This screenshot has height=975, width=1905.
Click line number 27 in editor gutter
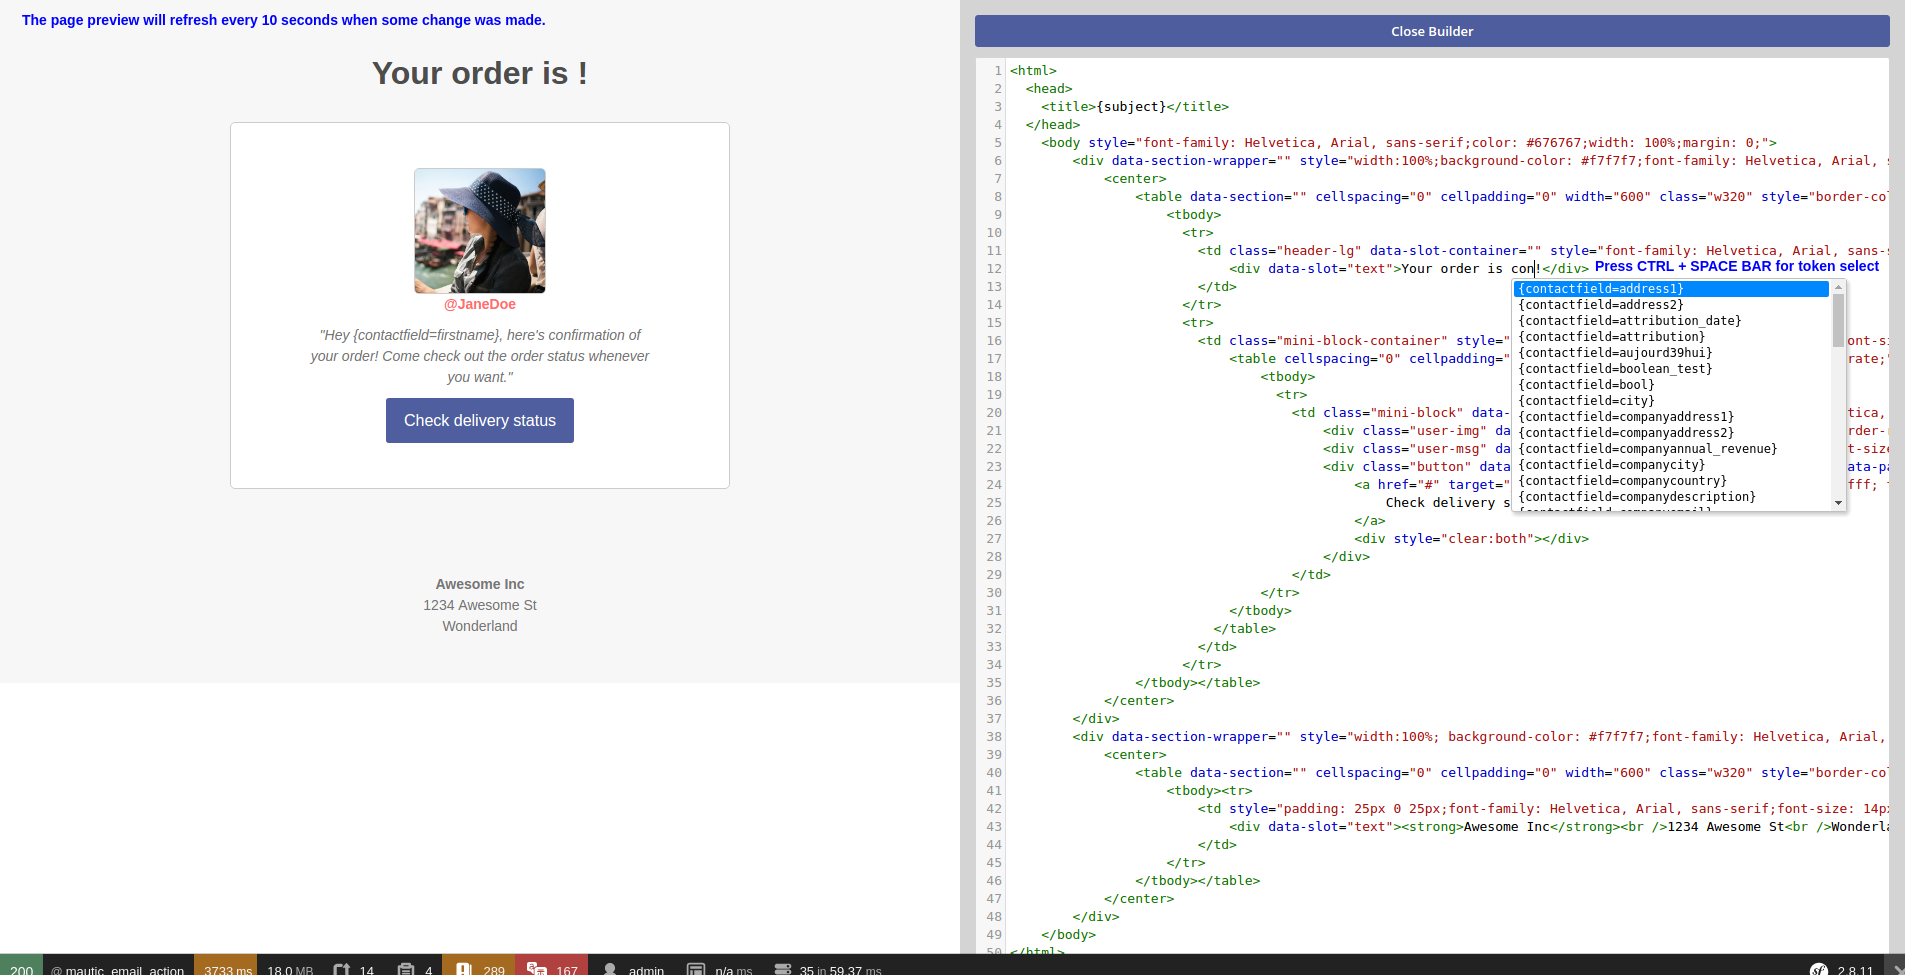[x=994, y=539]
